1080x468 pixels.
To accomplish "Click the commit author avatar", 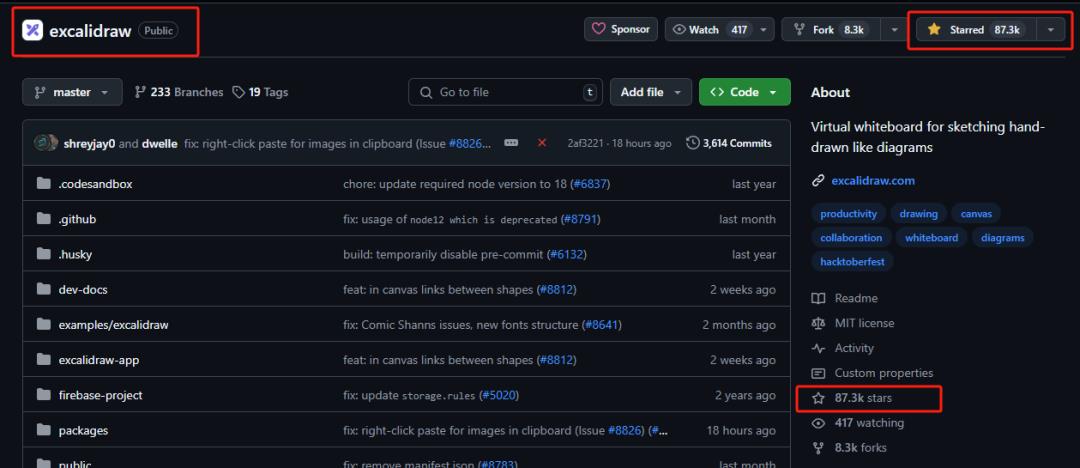I will pos(45,143).
